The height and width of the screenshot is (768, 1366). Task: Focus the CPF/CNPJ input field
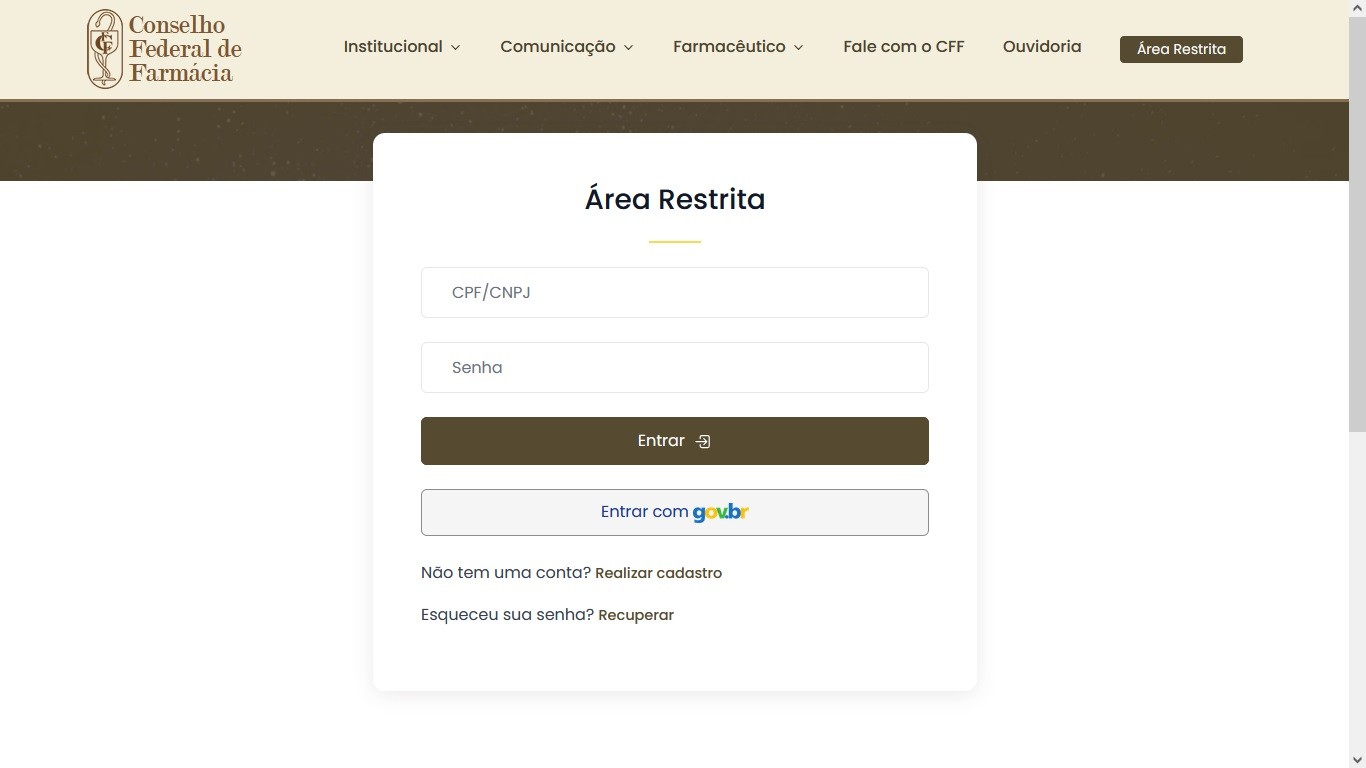click(674, 292)
